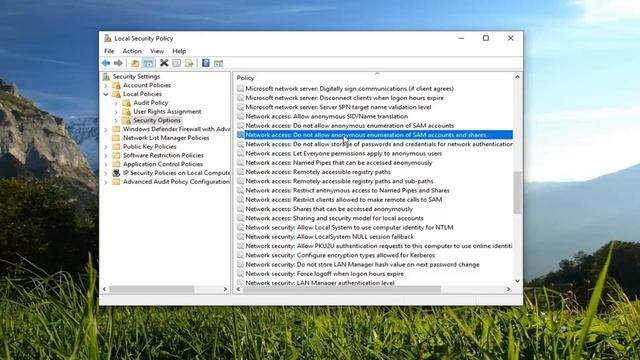Click the Network List Manager Policies folder icon
This screenshot has width=640, height=360.
click(x=116, y=138)
